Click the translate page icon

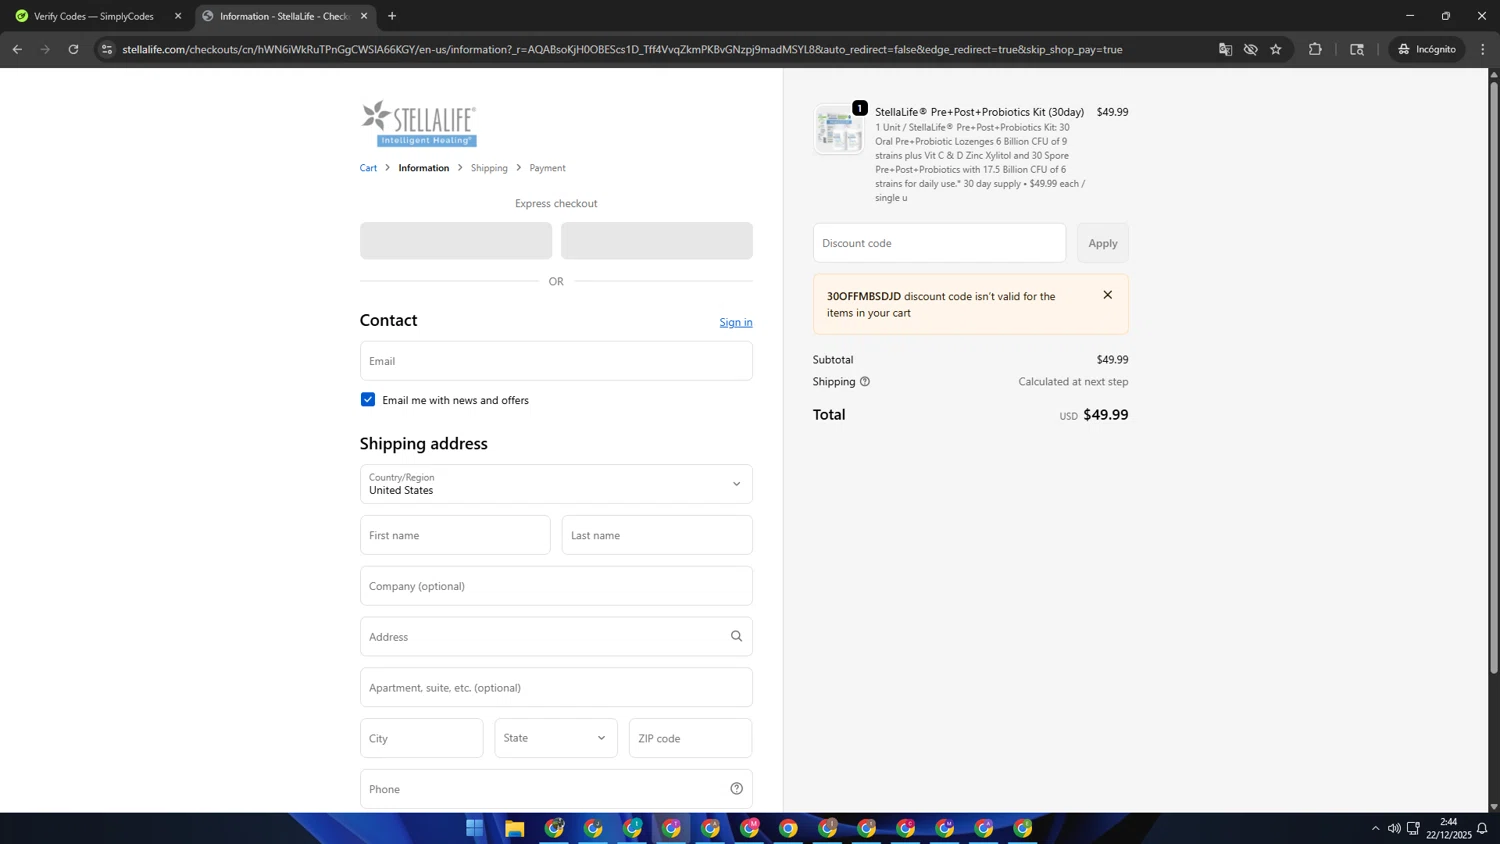[x=1225, y=49]
